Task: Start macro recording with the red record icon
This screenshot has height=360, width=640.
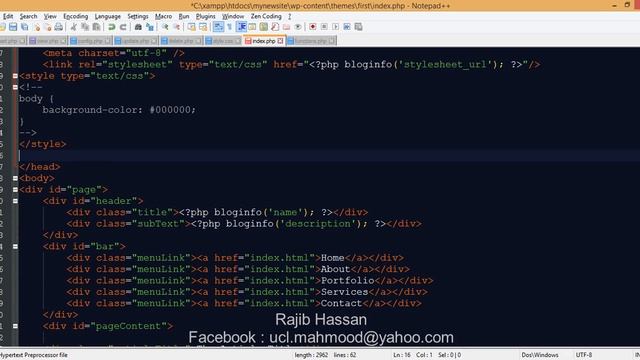Action: [x=313, y=27]
